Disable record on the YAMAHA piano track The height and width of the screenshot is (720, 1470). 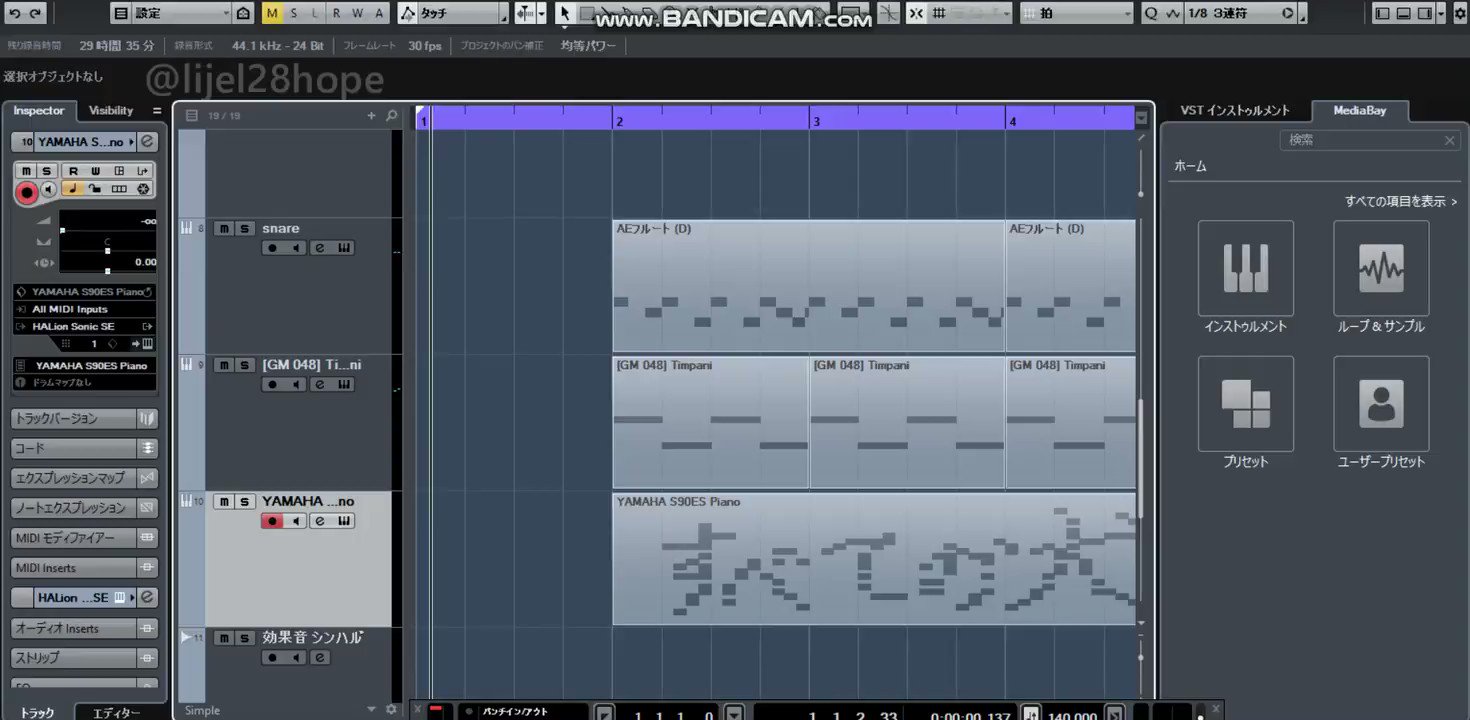pyautogui.click(x=272, y=521)
